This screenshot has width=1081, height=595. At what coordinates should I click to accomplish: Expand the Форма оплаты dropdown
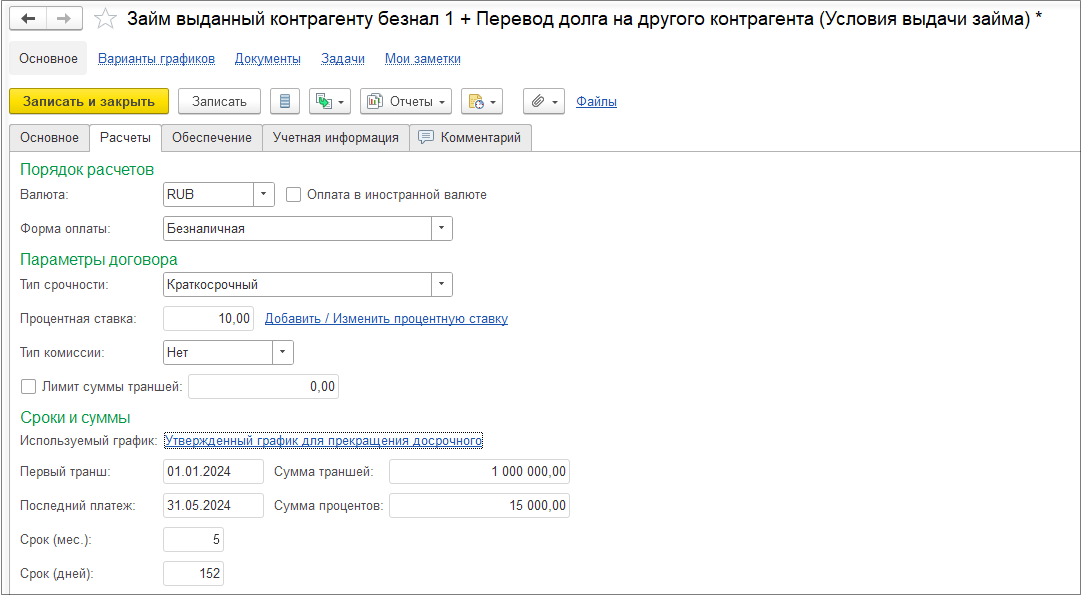click(x=442, y=229)
